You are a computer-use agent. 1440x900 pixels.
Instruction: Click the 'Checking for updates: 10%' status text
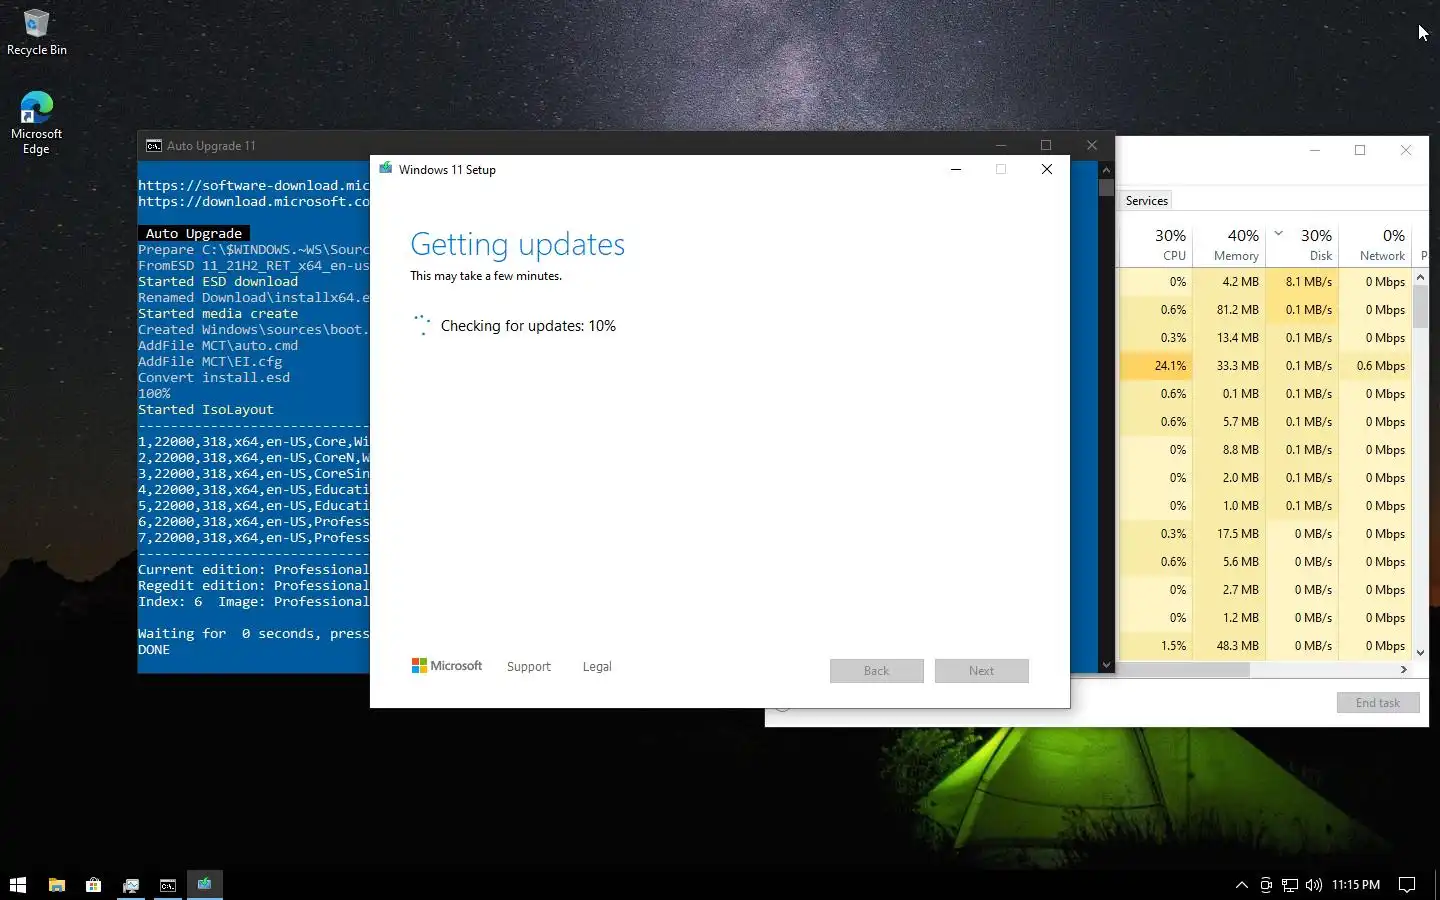(x=528, y=326)
